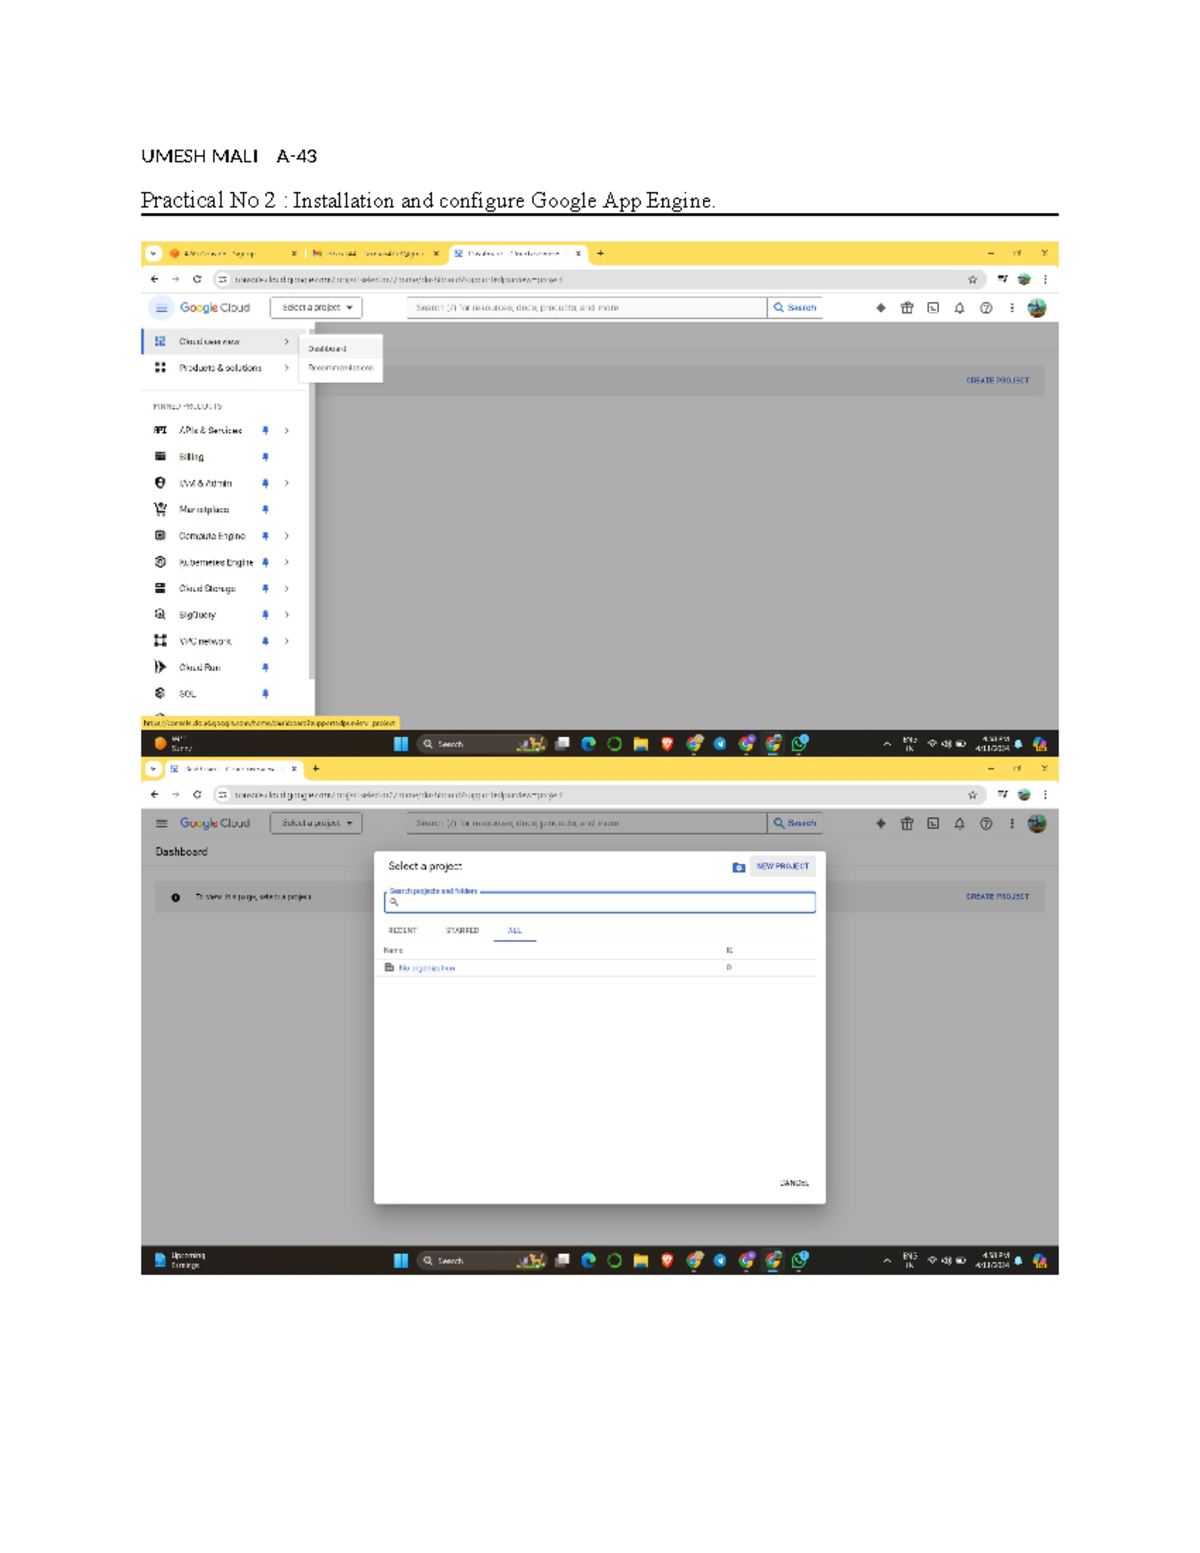Click the Products & solutions grid icon
Viewport: 1200px width, 1553px height.
(160, 368)
